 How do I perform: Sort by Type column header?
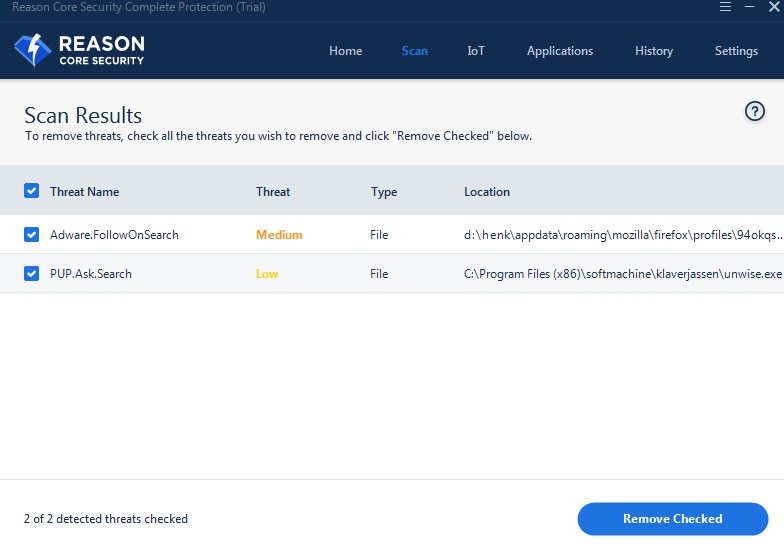[x=384, y=192]
